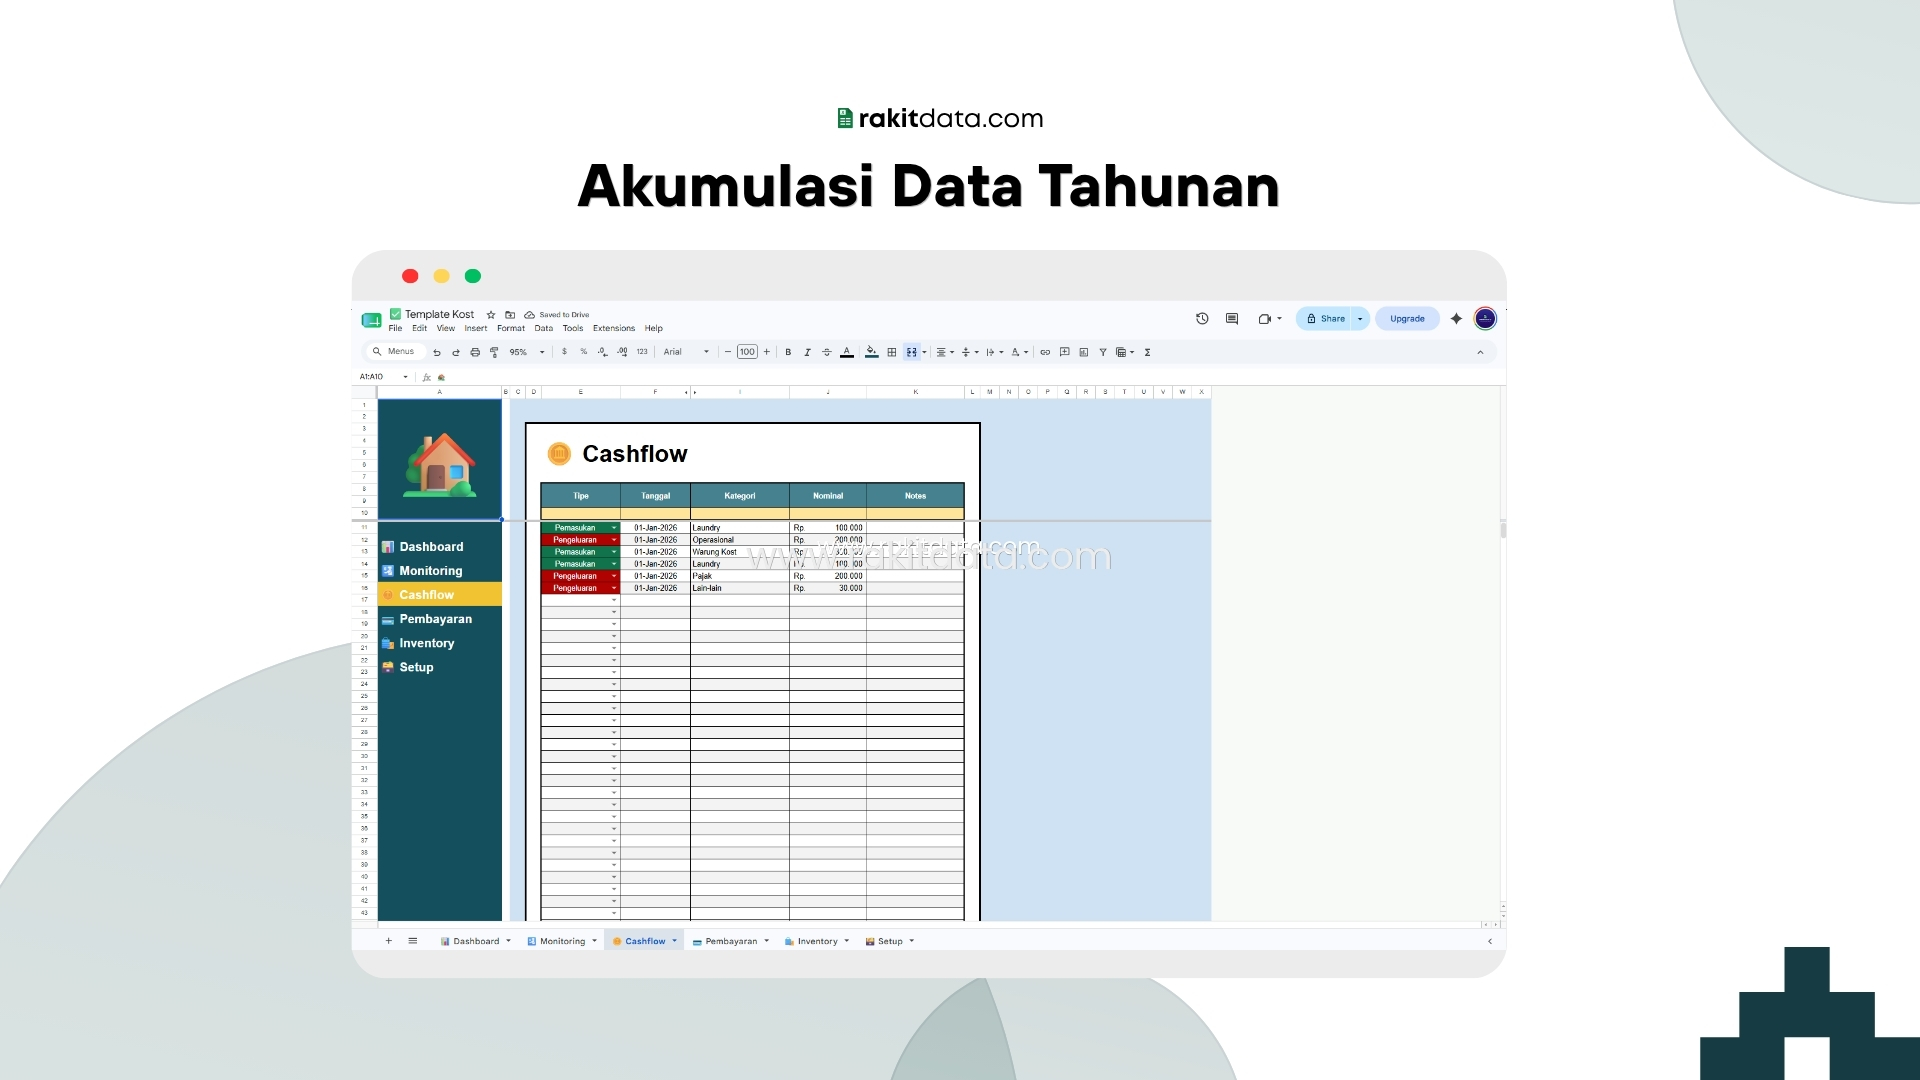Toggle bold formatting
The height and width of the screenshot is (1080, 1920).
788,352
